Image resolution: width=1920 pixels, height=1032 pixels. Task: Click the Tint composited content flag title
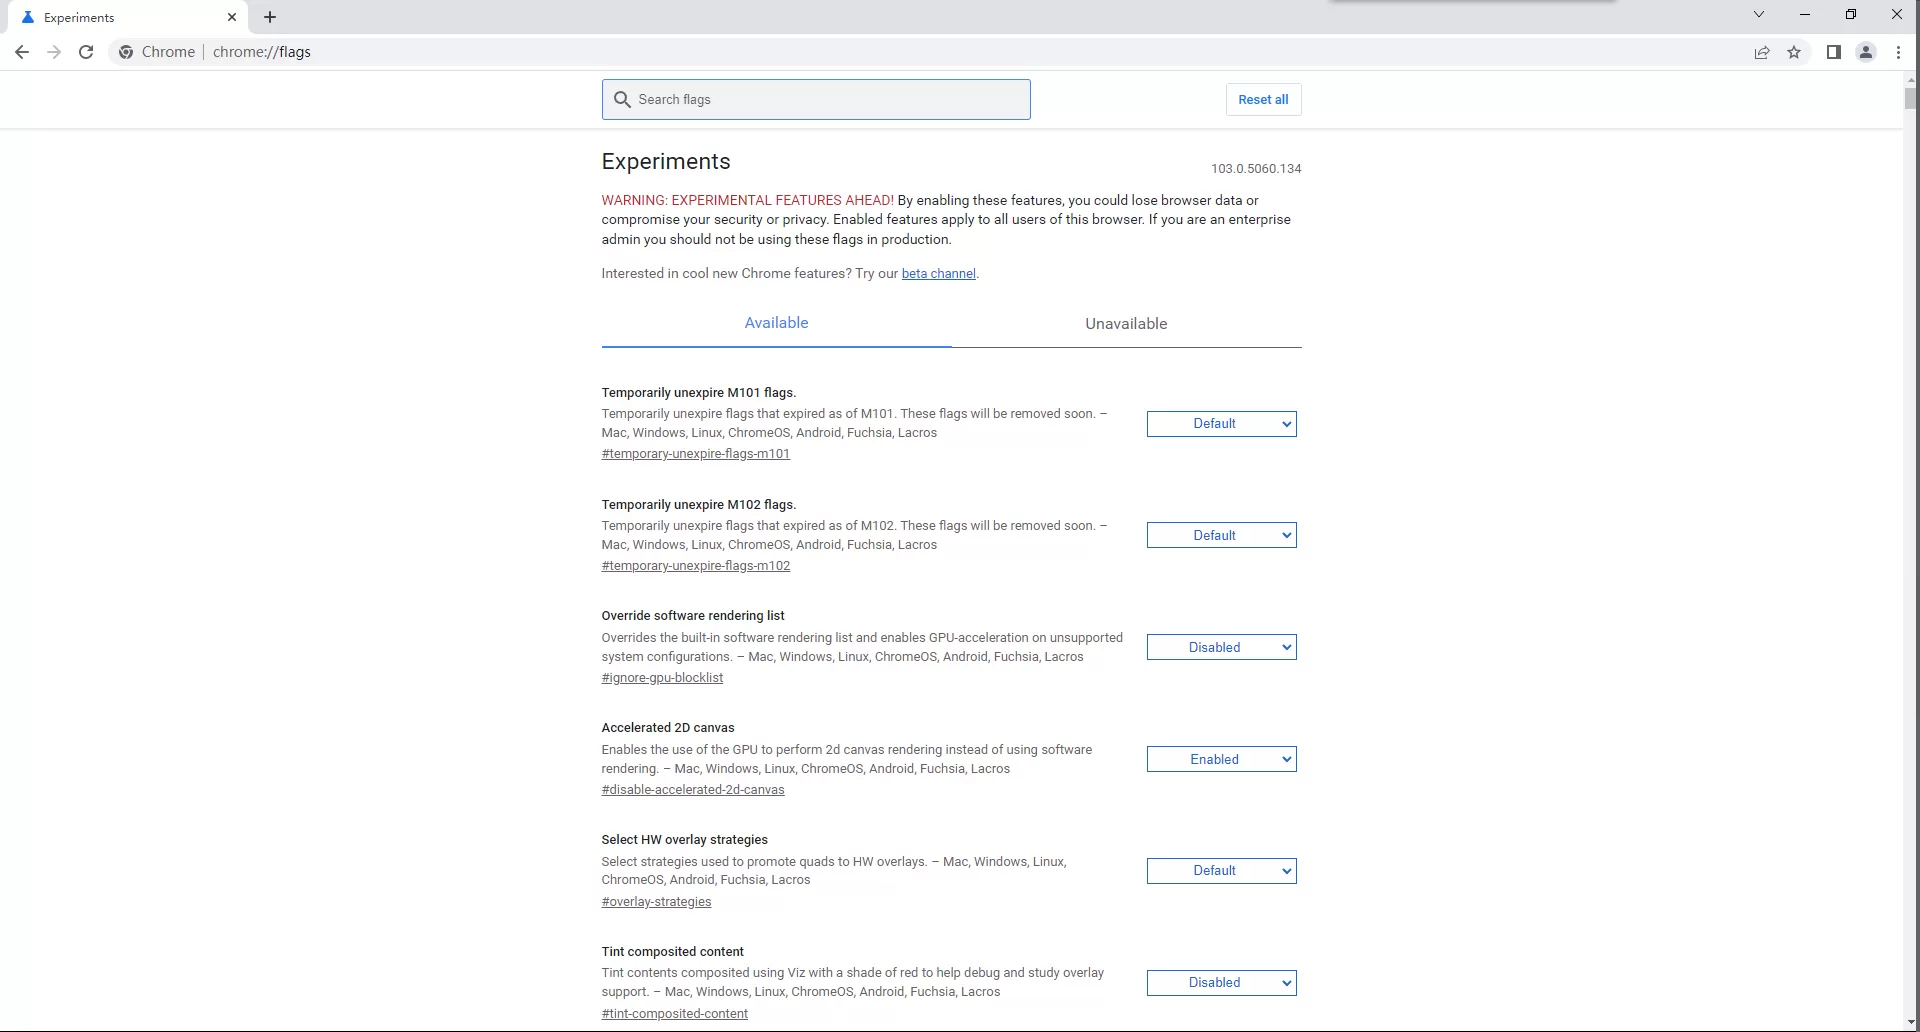(672, 952)
